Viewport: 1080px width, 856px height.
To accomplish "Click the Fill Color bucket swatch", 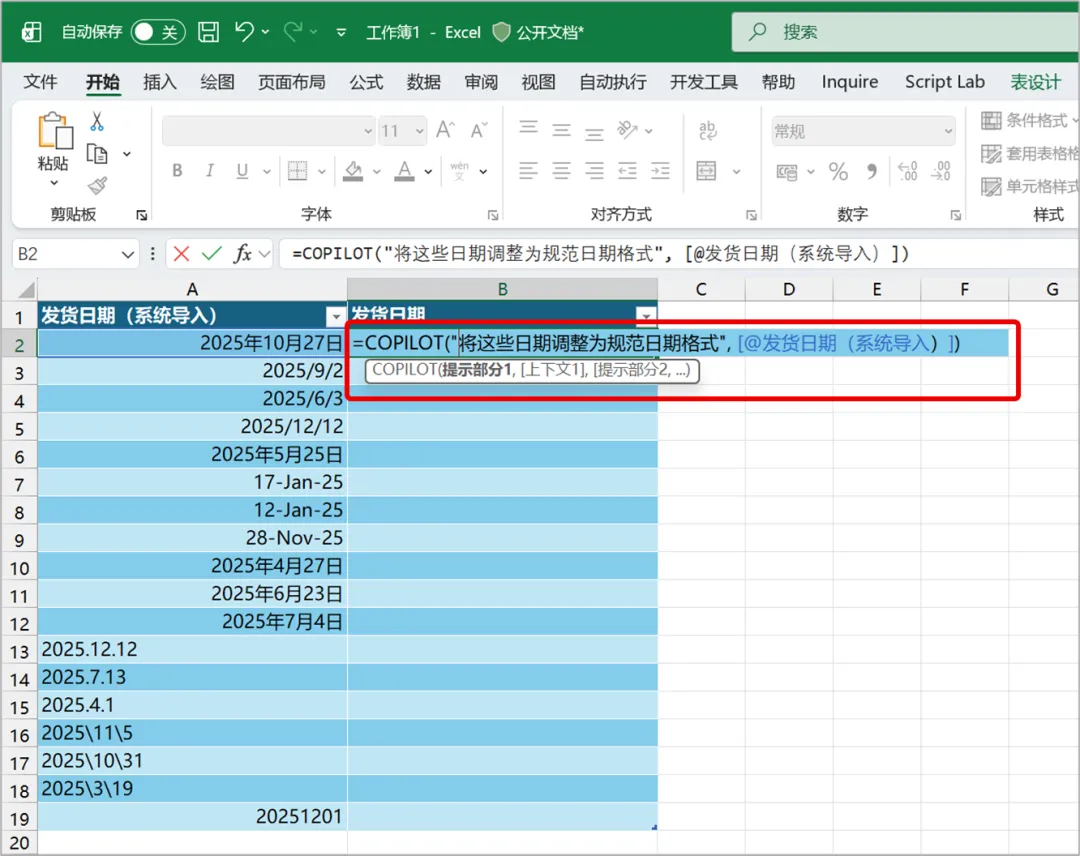I will [353, 171].
